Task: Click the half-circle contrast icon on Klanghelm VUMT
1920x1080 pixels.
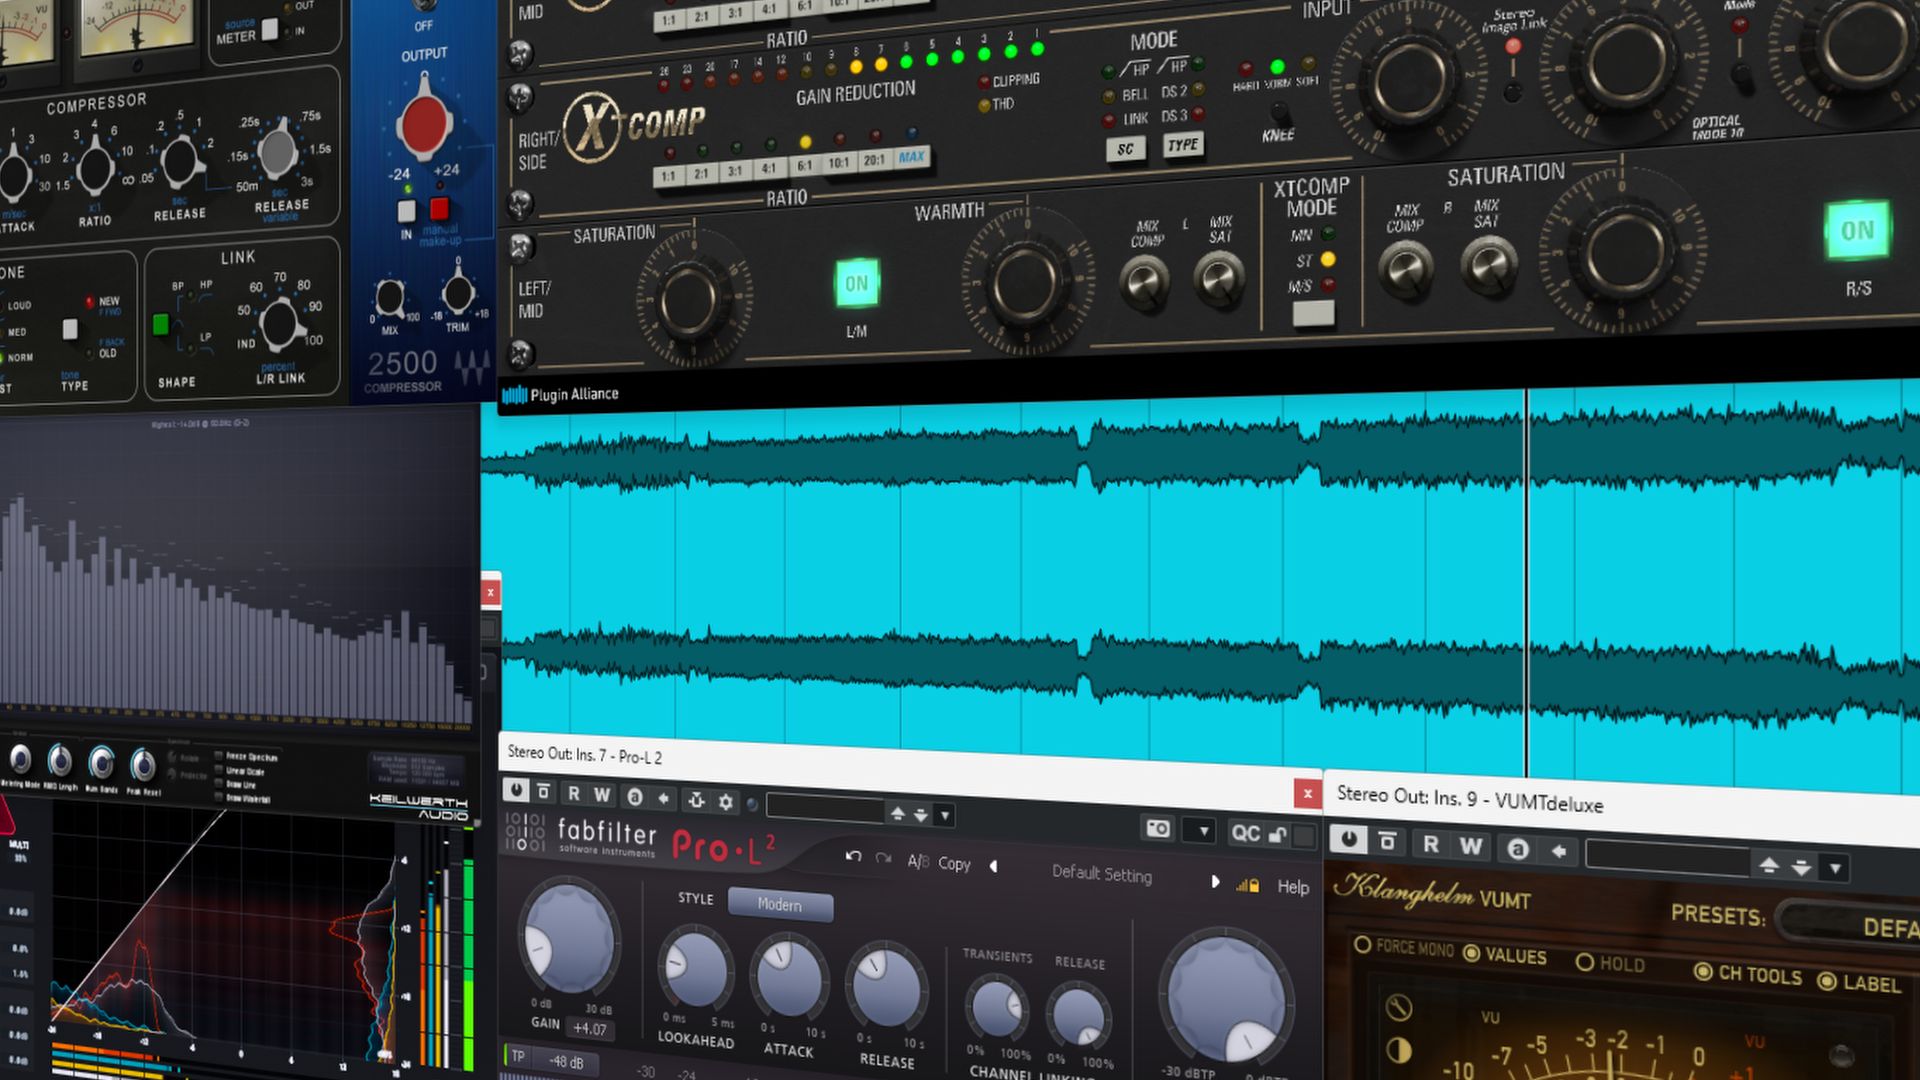Action: tap(1399, 1050)
